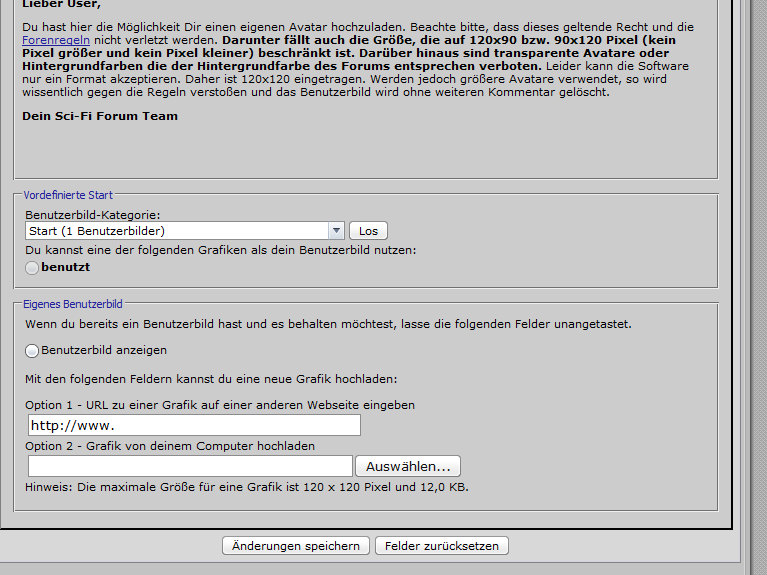This screenshot has height=575, width=767.
Task: Open the Forenregeln link
Action: tap(49, 40)
